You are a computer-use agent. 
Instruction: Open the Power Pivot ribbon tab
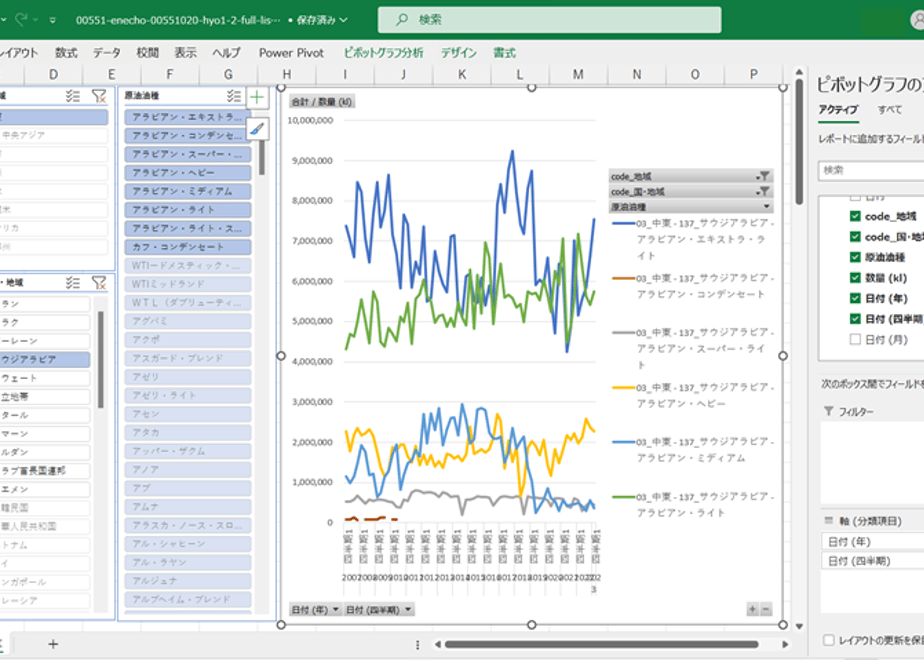(x=291, y=53)
